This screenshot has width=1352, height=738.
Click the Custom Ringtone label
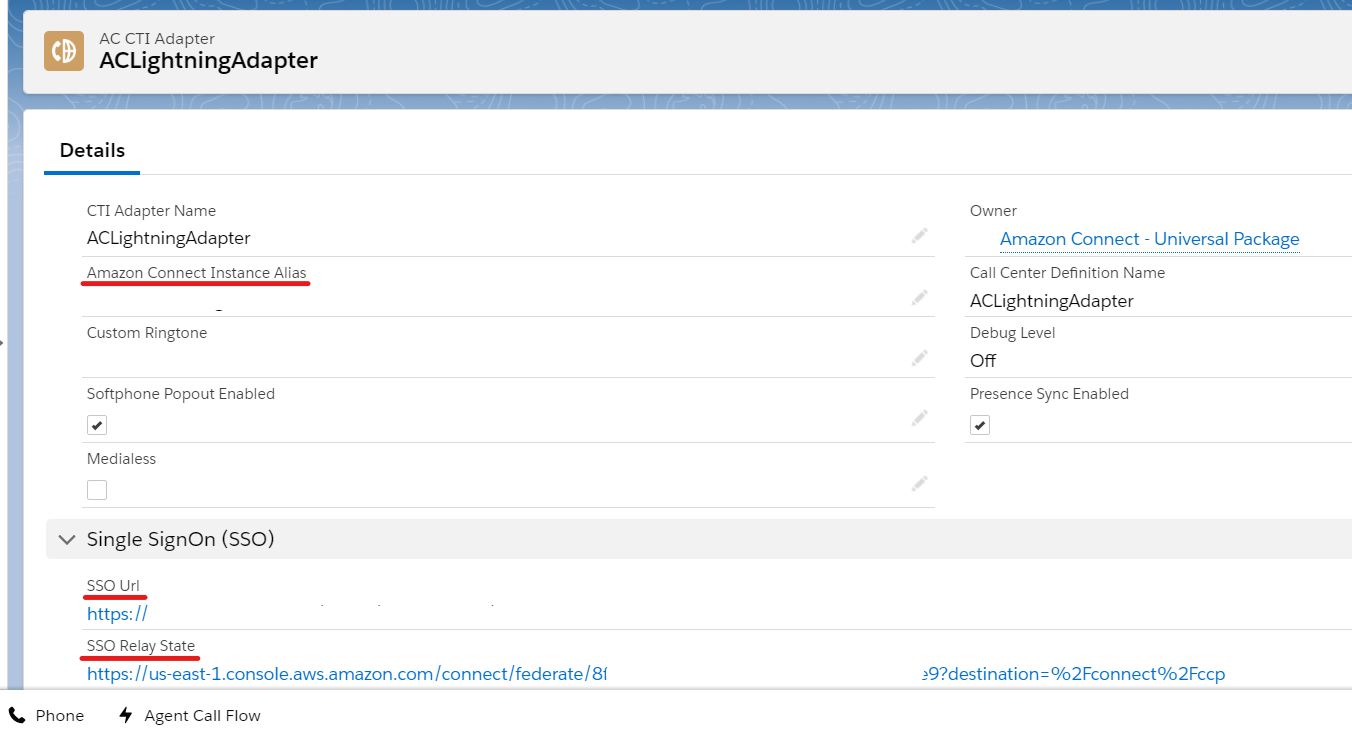tap(147, 333)
